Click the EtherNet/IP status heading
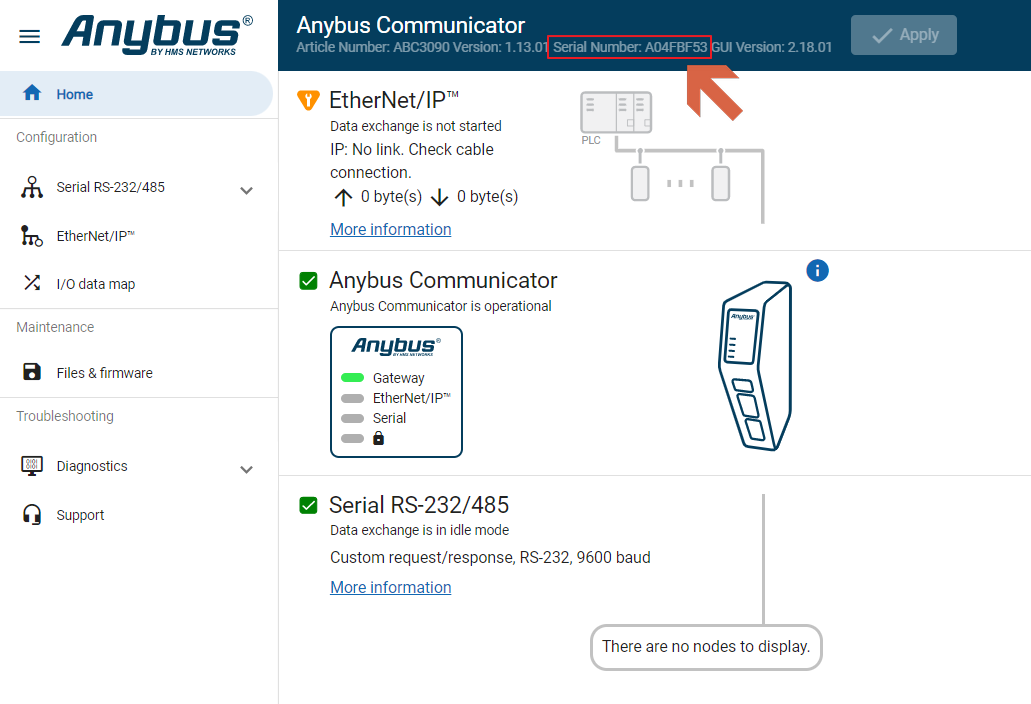Viewport: 1031px width, 704px height. (x=394, y=100)
